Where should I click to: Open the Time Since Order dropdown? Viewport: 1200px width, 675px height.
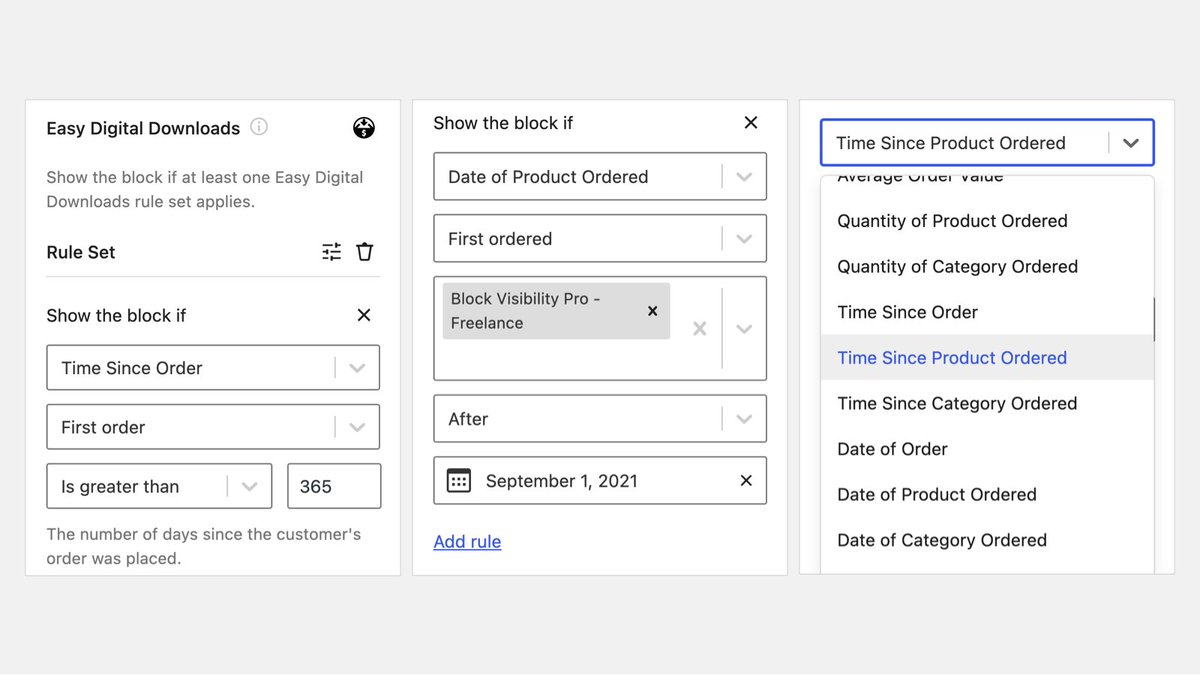[x=213, y=368]
